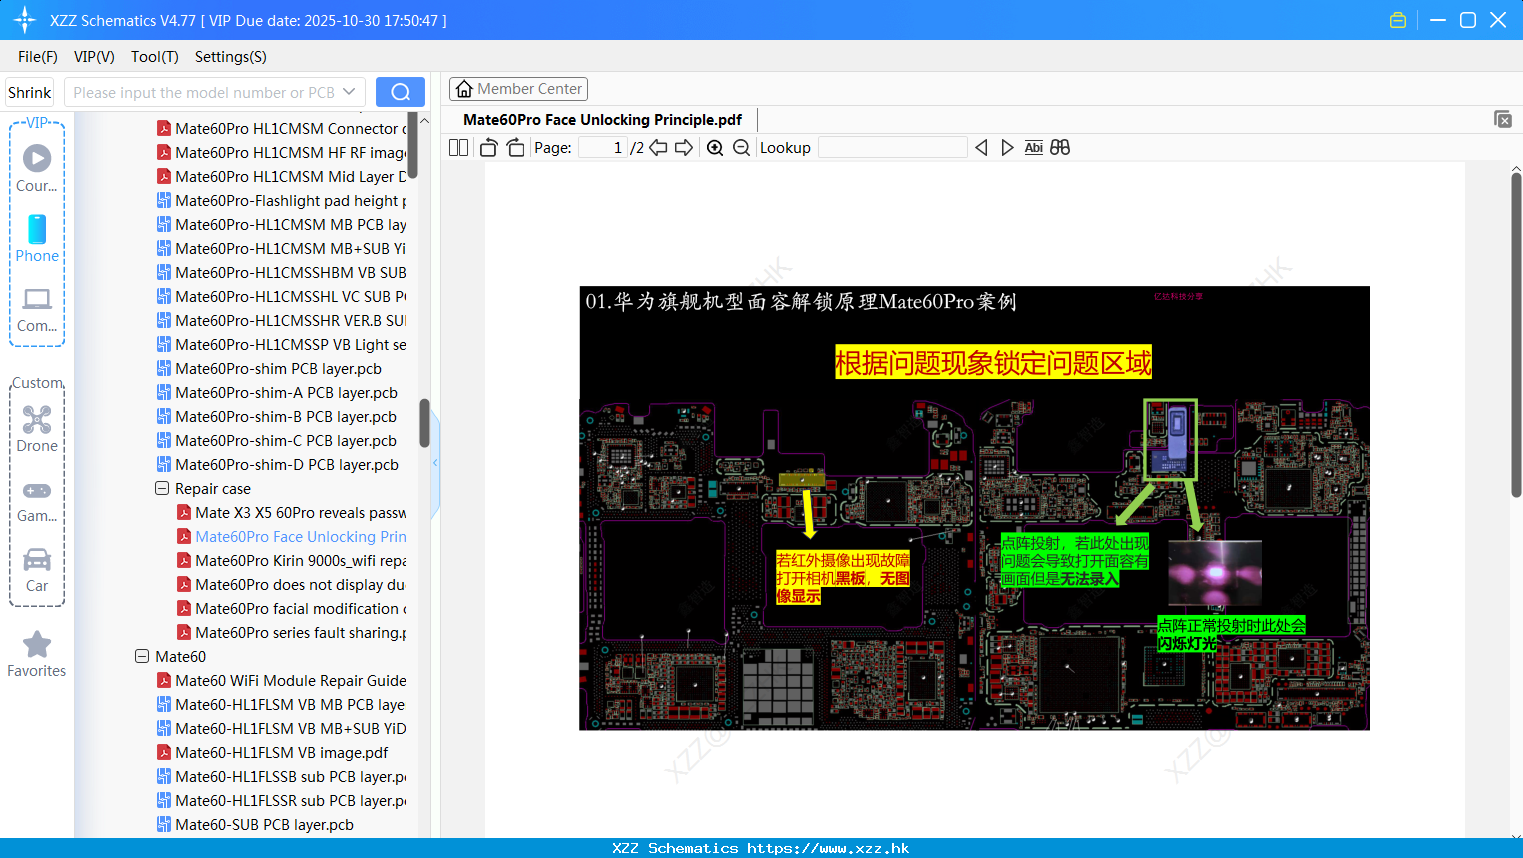Go to the previous PDF page
1523x858 pixels.
(658, 148)
